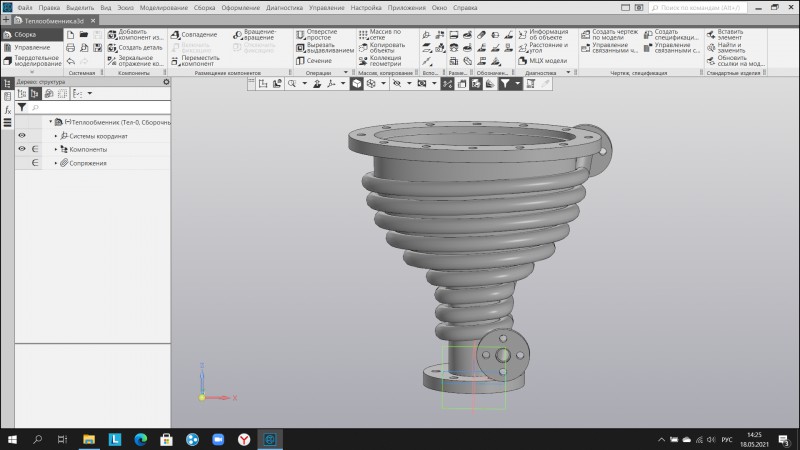800x450 pixels.
Task: Open the Моделирование menu
Action: [x=164, y=8]
